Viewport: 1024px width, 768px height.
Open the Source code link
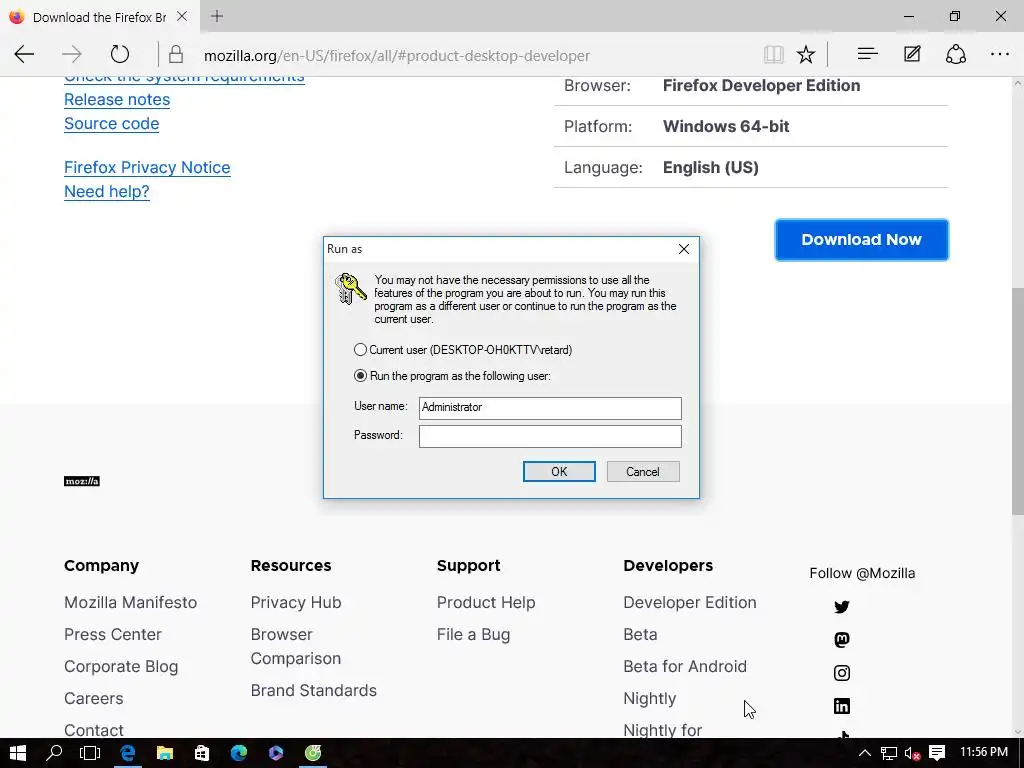coord(112,123)
